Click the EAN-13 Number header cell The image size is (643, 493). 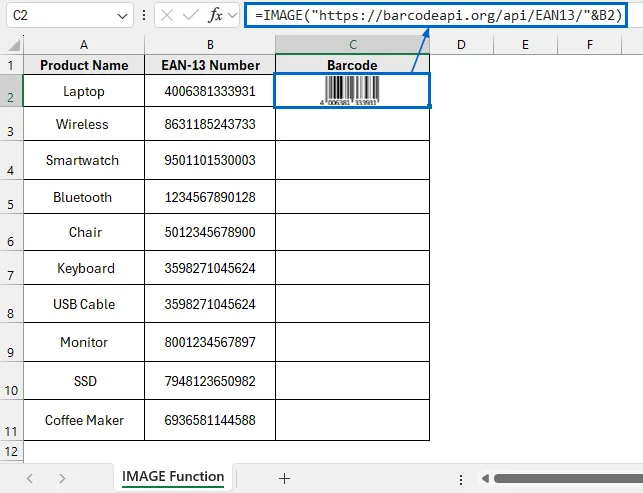(210, 65)
